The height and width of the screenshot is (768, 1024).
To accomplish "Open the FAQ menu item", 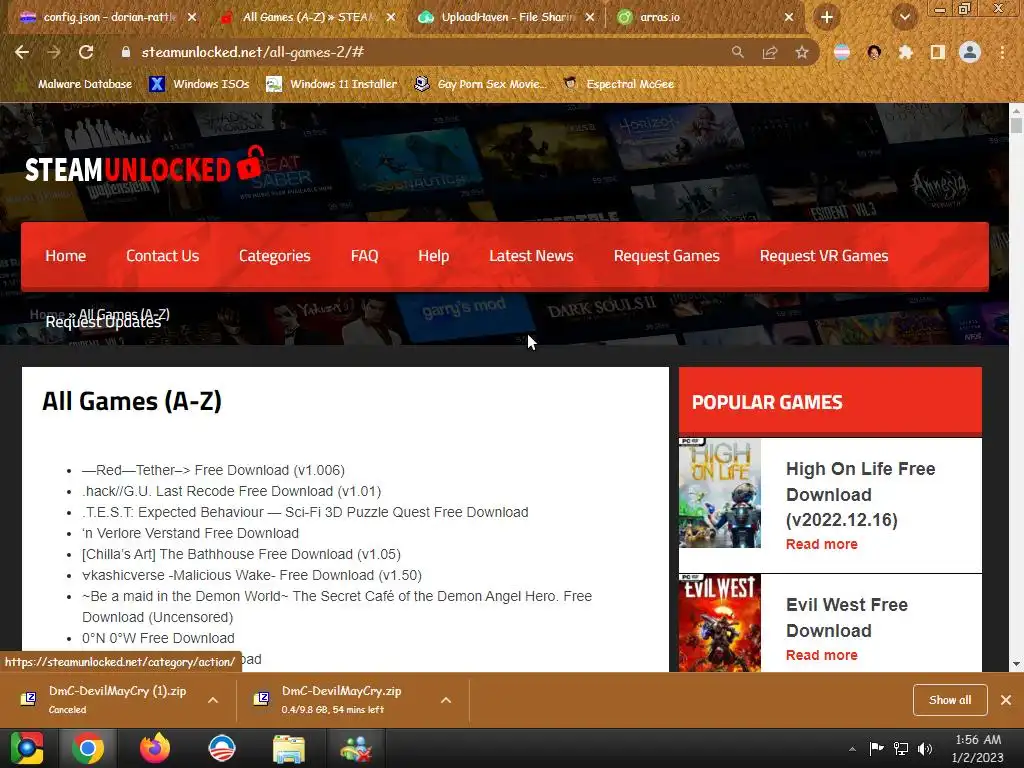I will 364,256.
